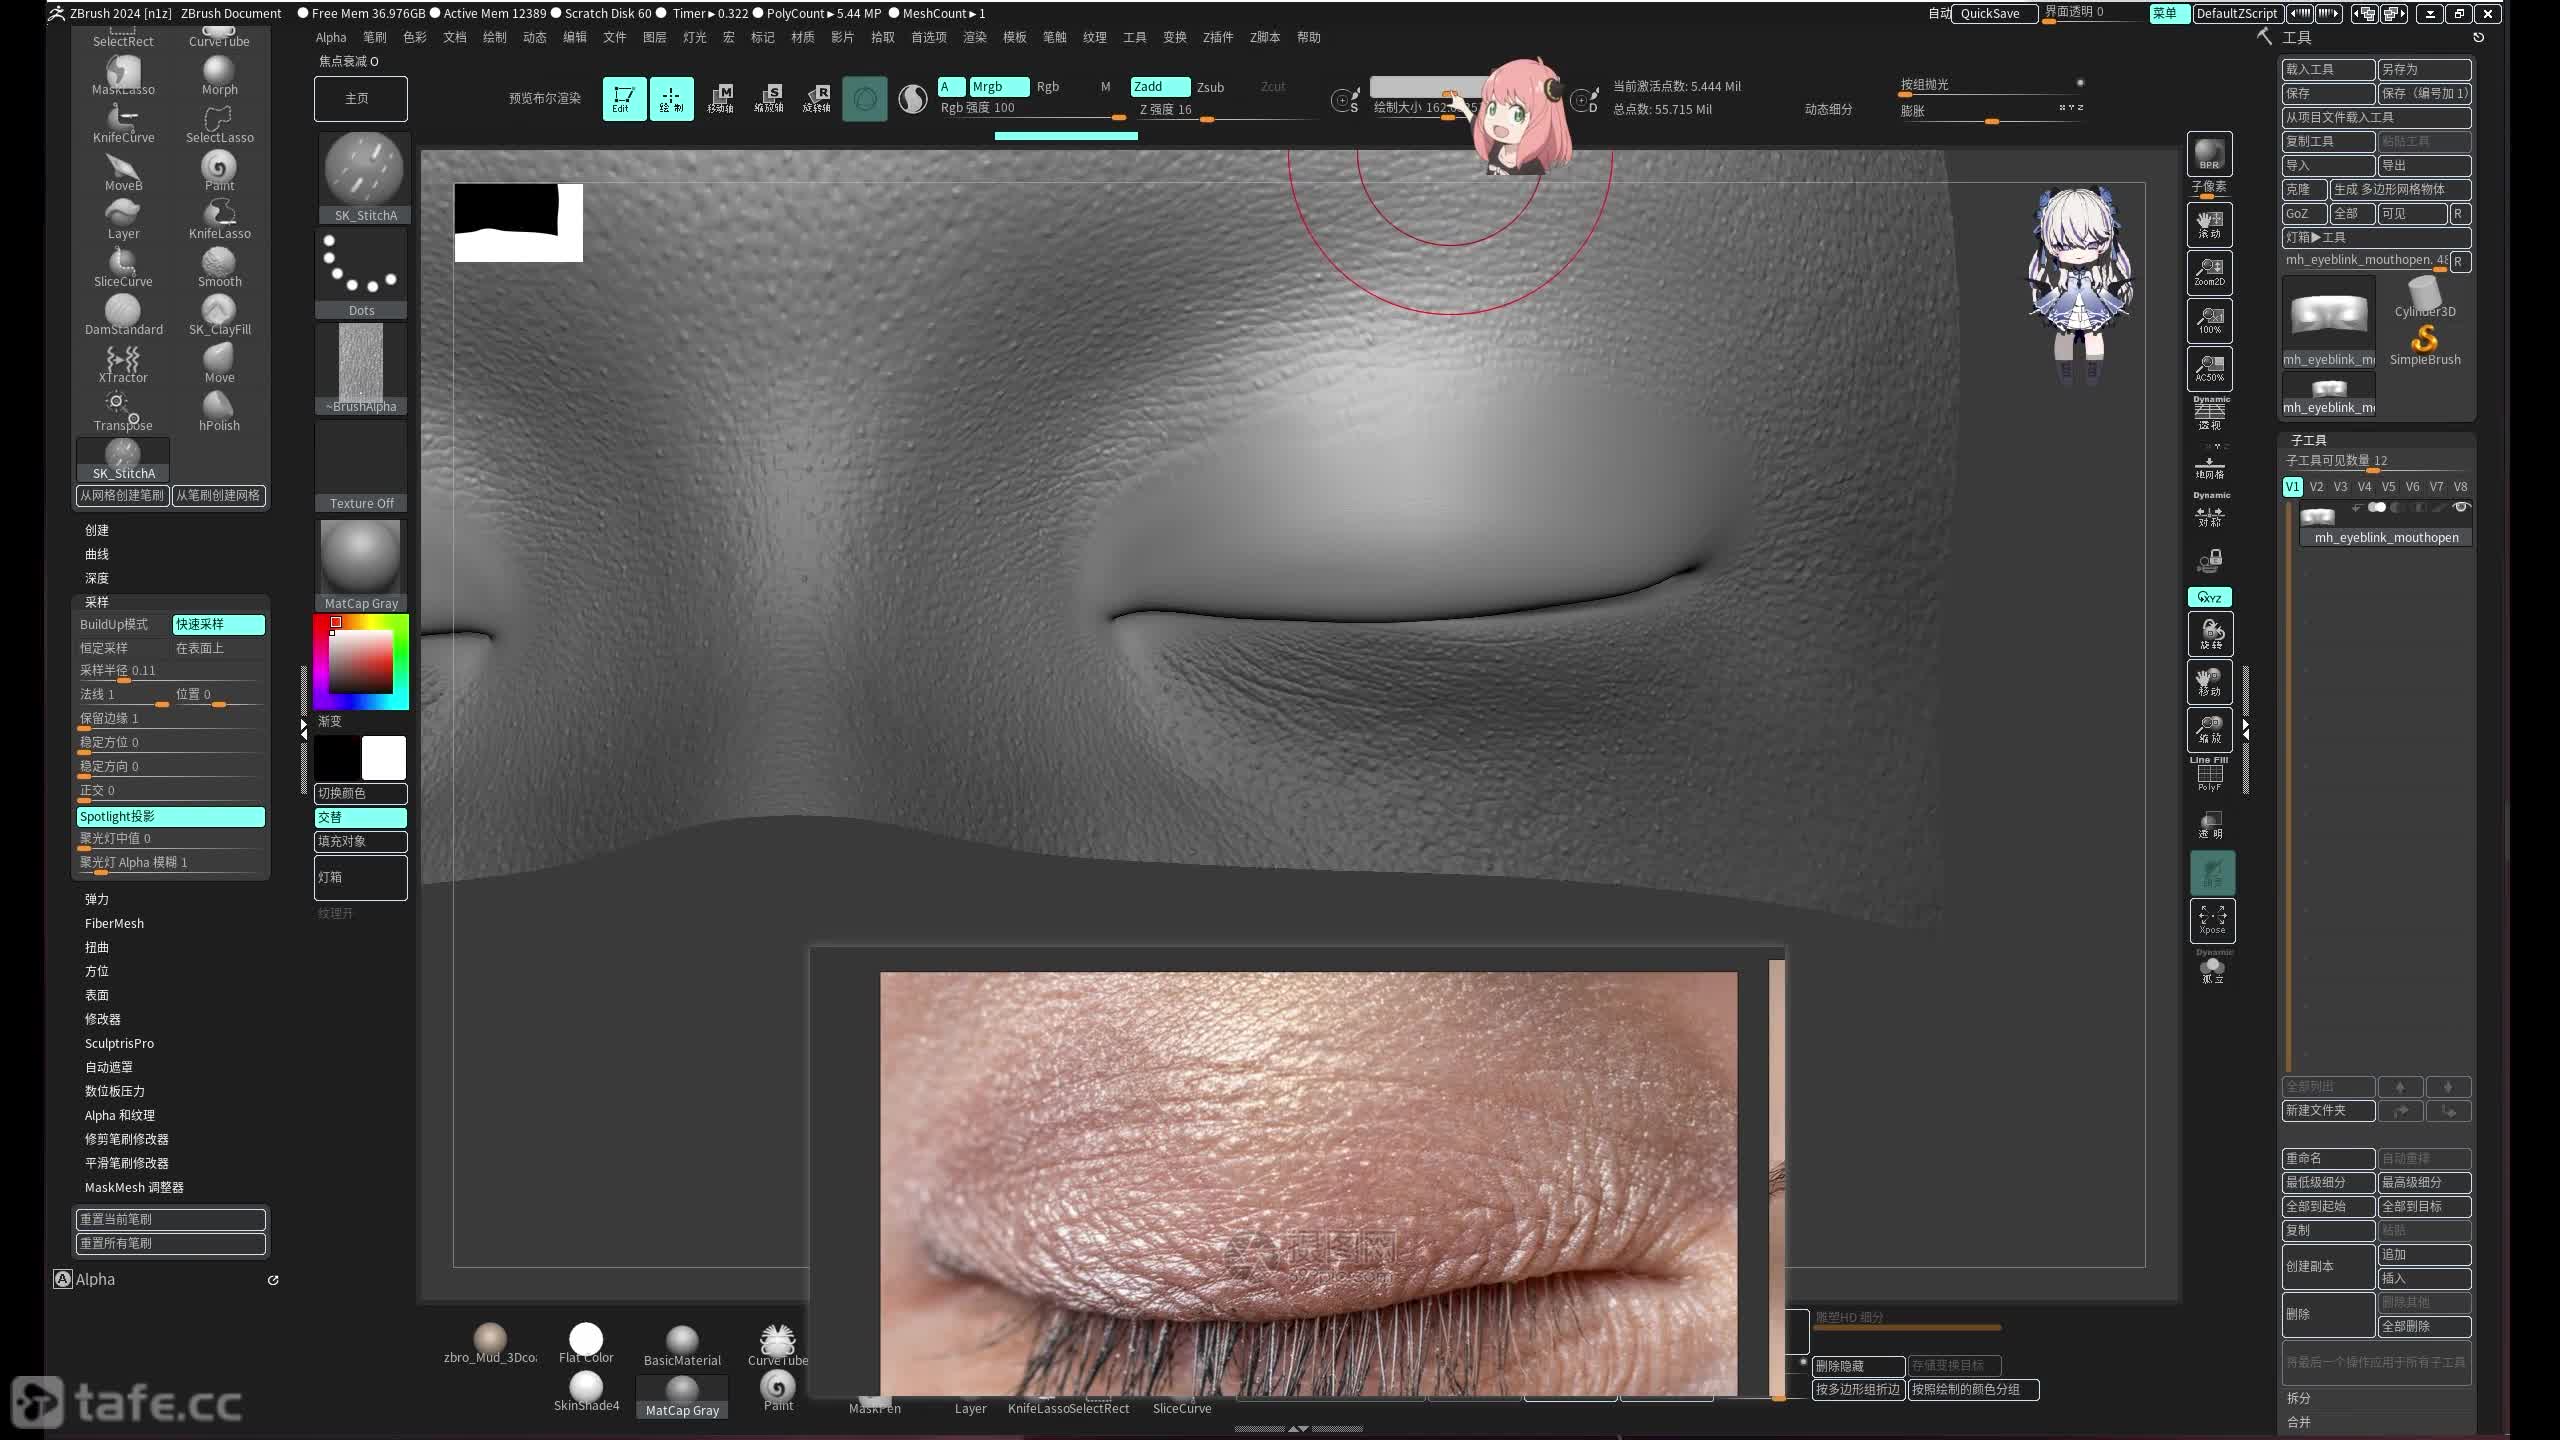Select the Move brush
2560x1440 pixels.
click(x=219, y=364)
